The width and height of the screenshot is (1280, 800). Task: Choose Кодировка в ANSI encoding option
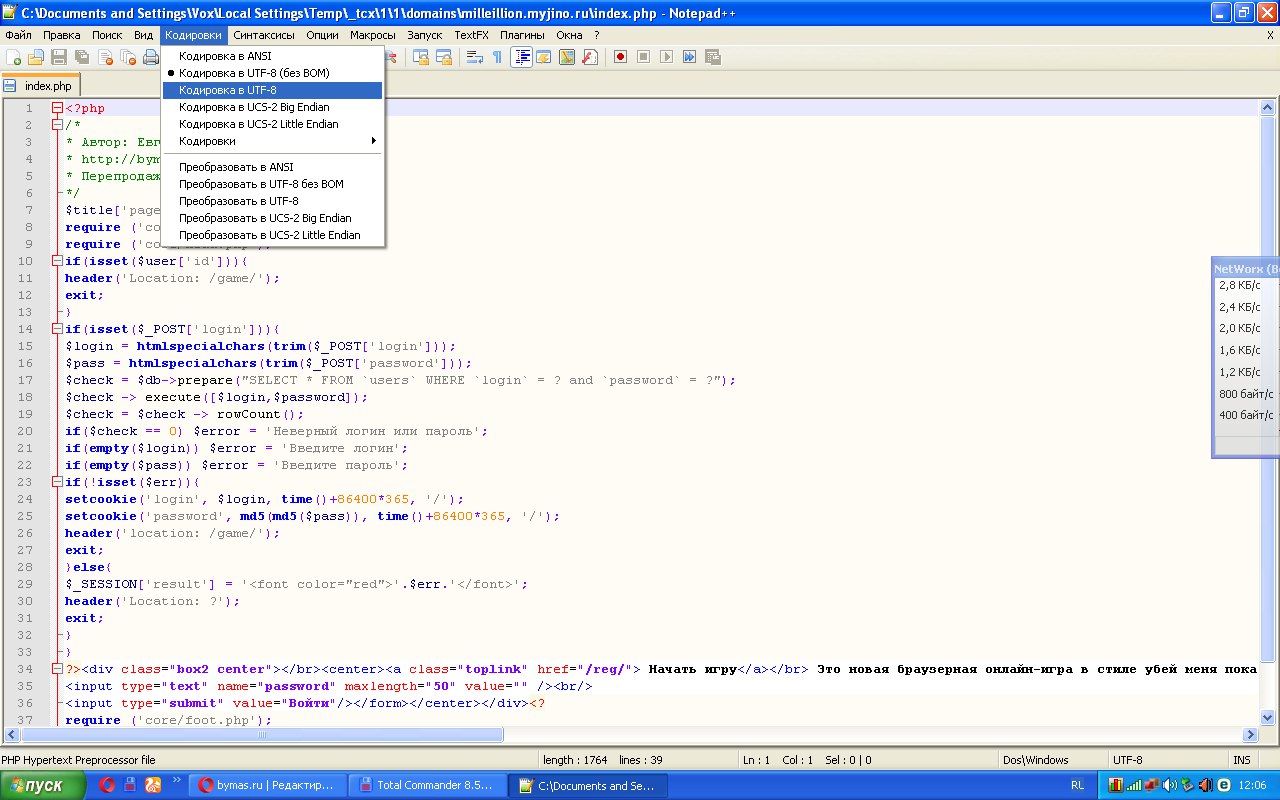click(225, 56)
